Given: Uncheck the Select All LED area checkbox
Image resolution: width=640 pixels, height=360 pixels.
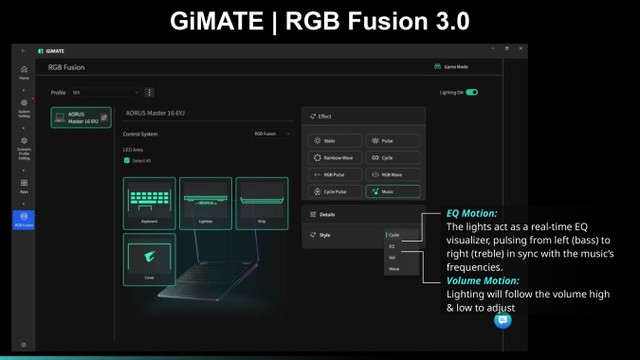Looking at the screenshot, I should pos(127,160).
